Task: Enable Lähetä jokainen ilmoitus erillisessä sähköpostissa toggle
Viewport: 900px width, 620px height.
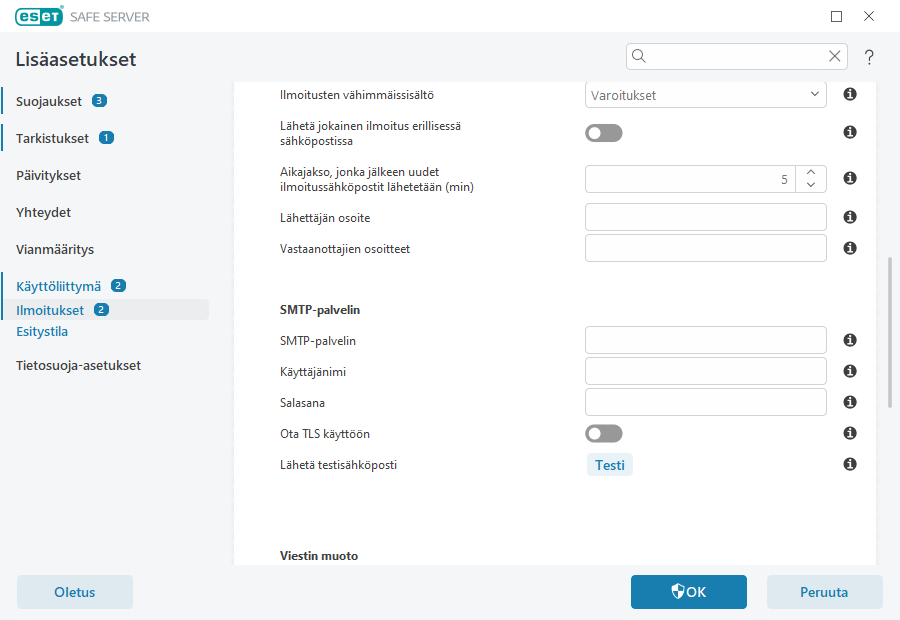Action: coord(604,133)
